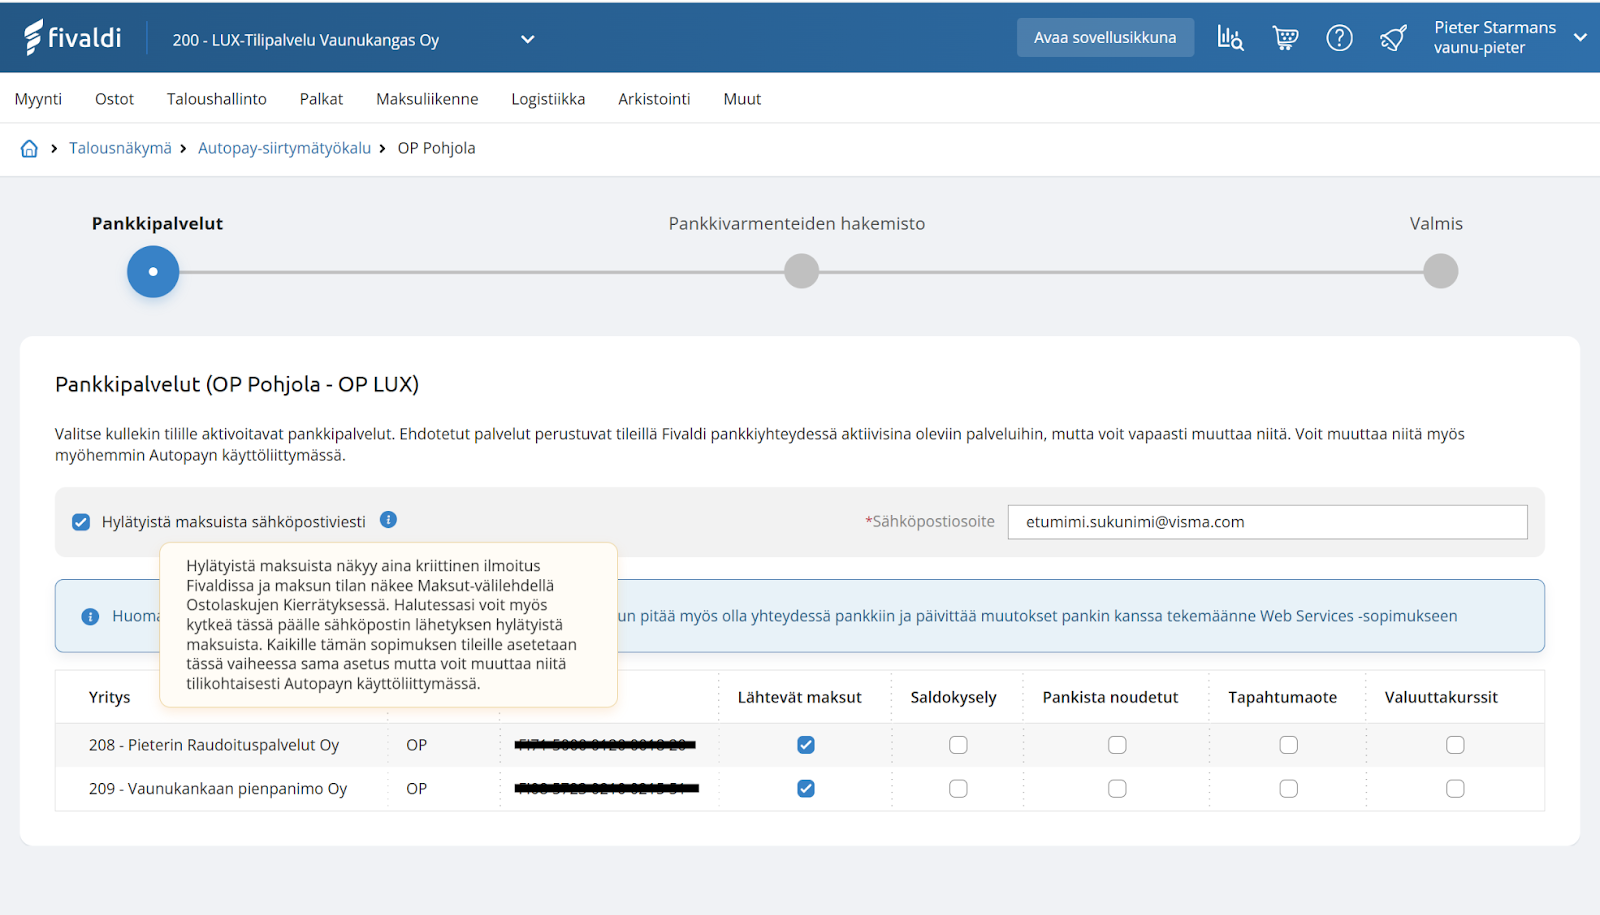This screenshot has width=1600, height=915.
Task: Uncheck Lähtevät maksut for 209 Vaunukankaan pienpanimo
Action: click(x=806, y=789)
